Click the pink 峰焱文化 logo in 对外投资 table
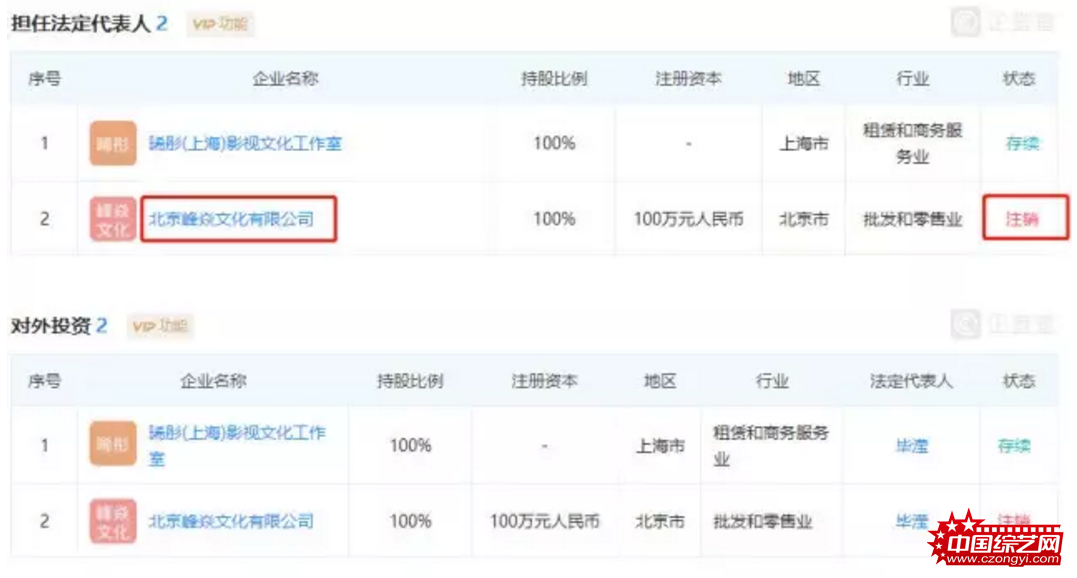This screenshot has height=578, width=1077. pos(113,521)
